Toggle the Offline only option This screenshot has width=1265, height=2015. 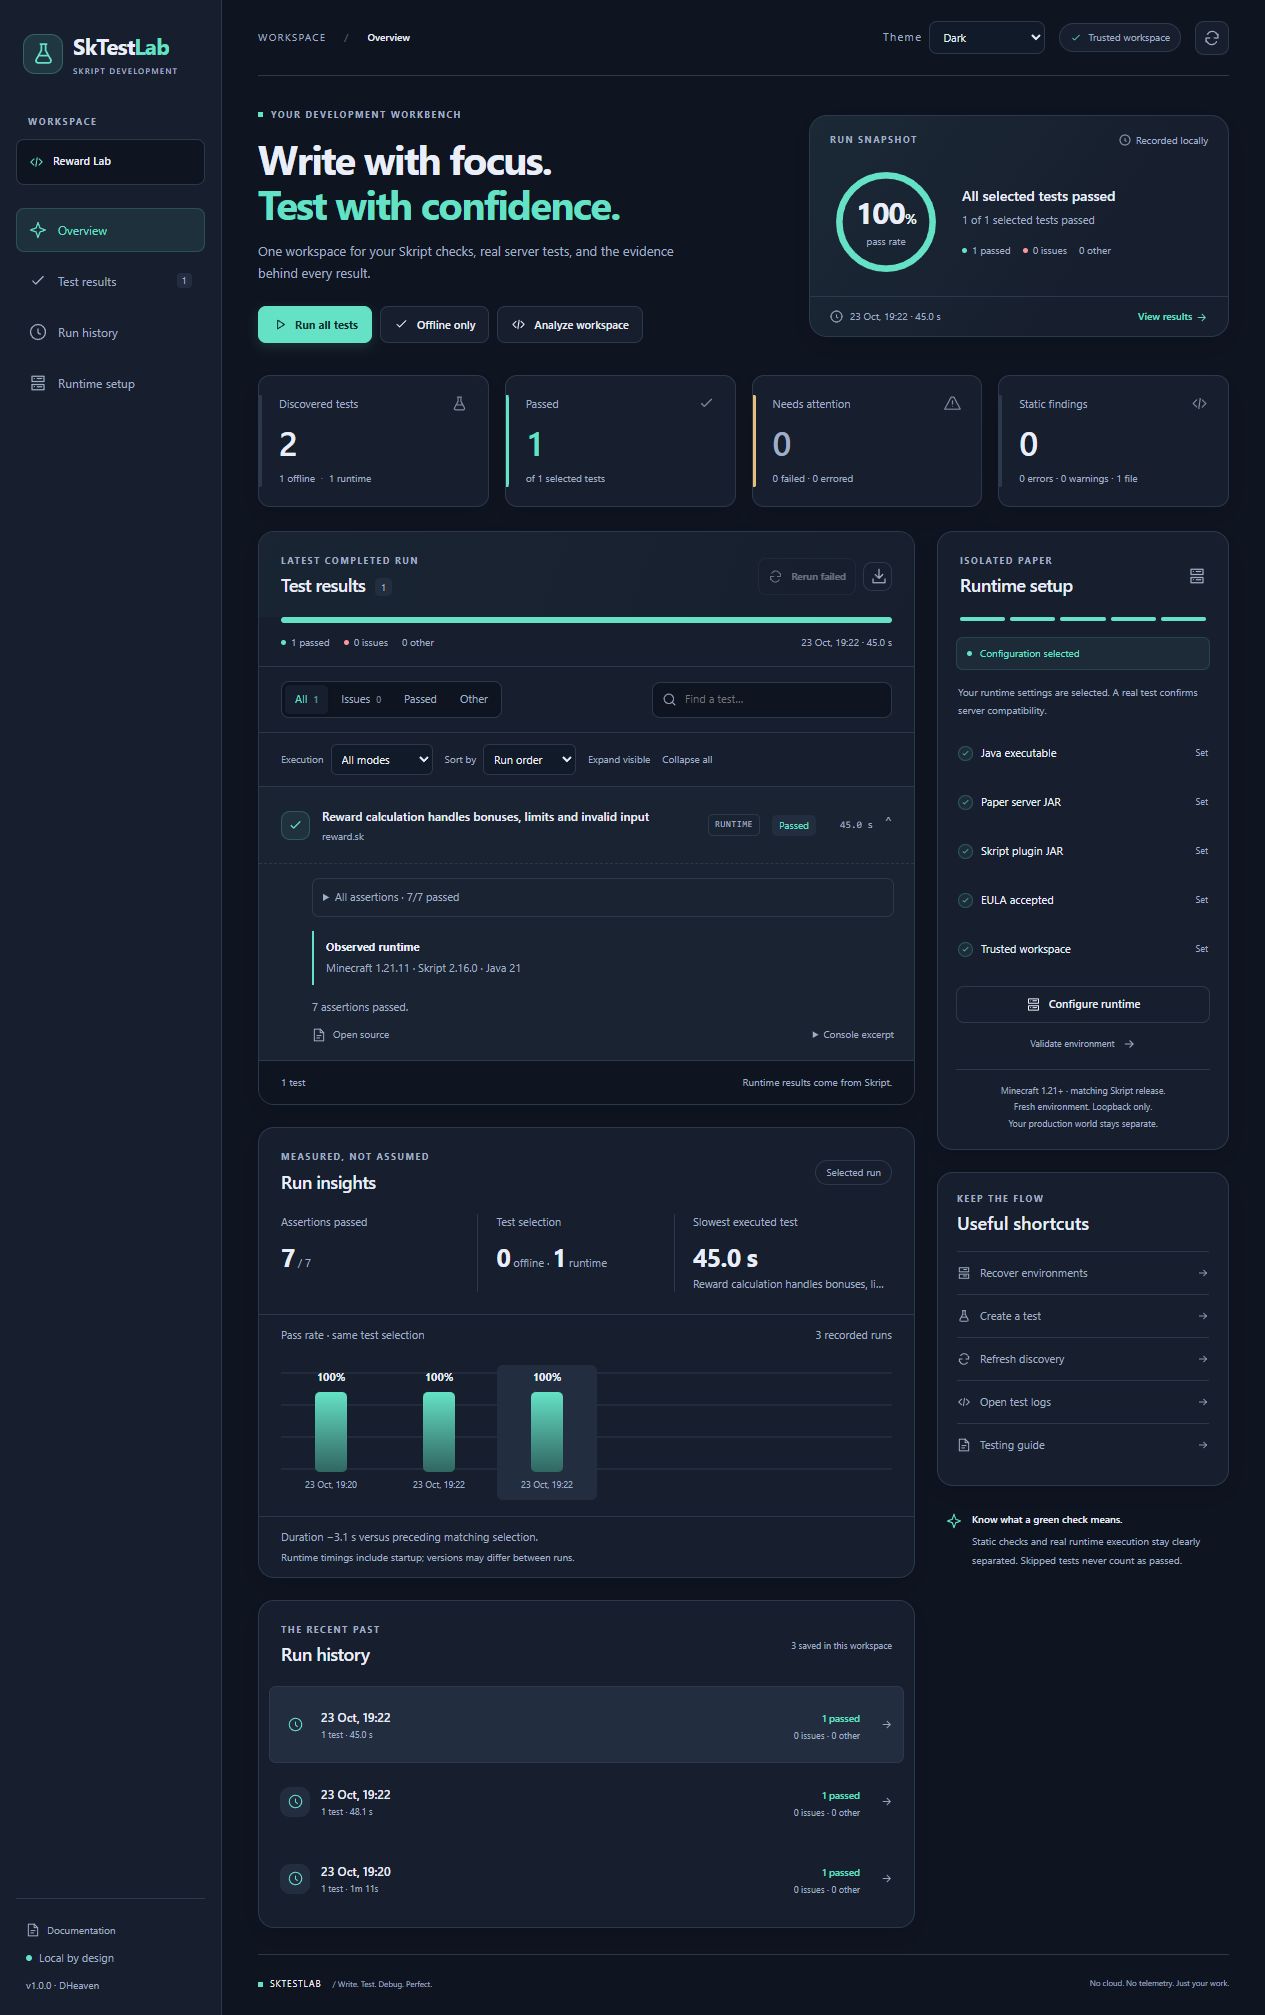(x=434, y=325)
